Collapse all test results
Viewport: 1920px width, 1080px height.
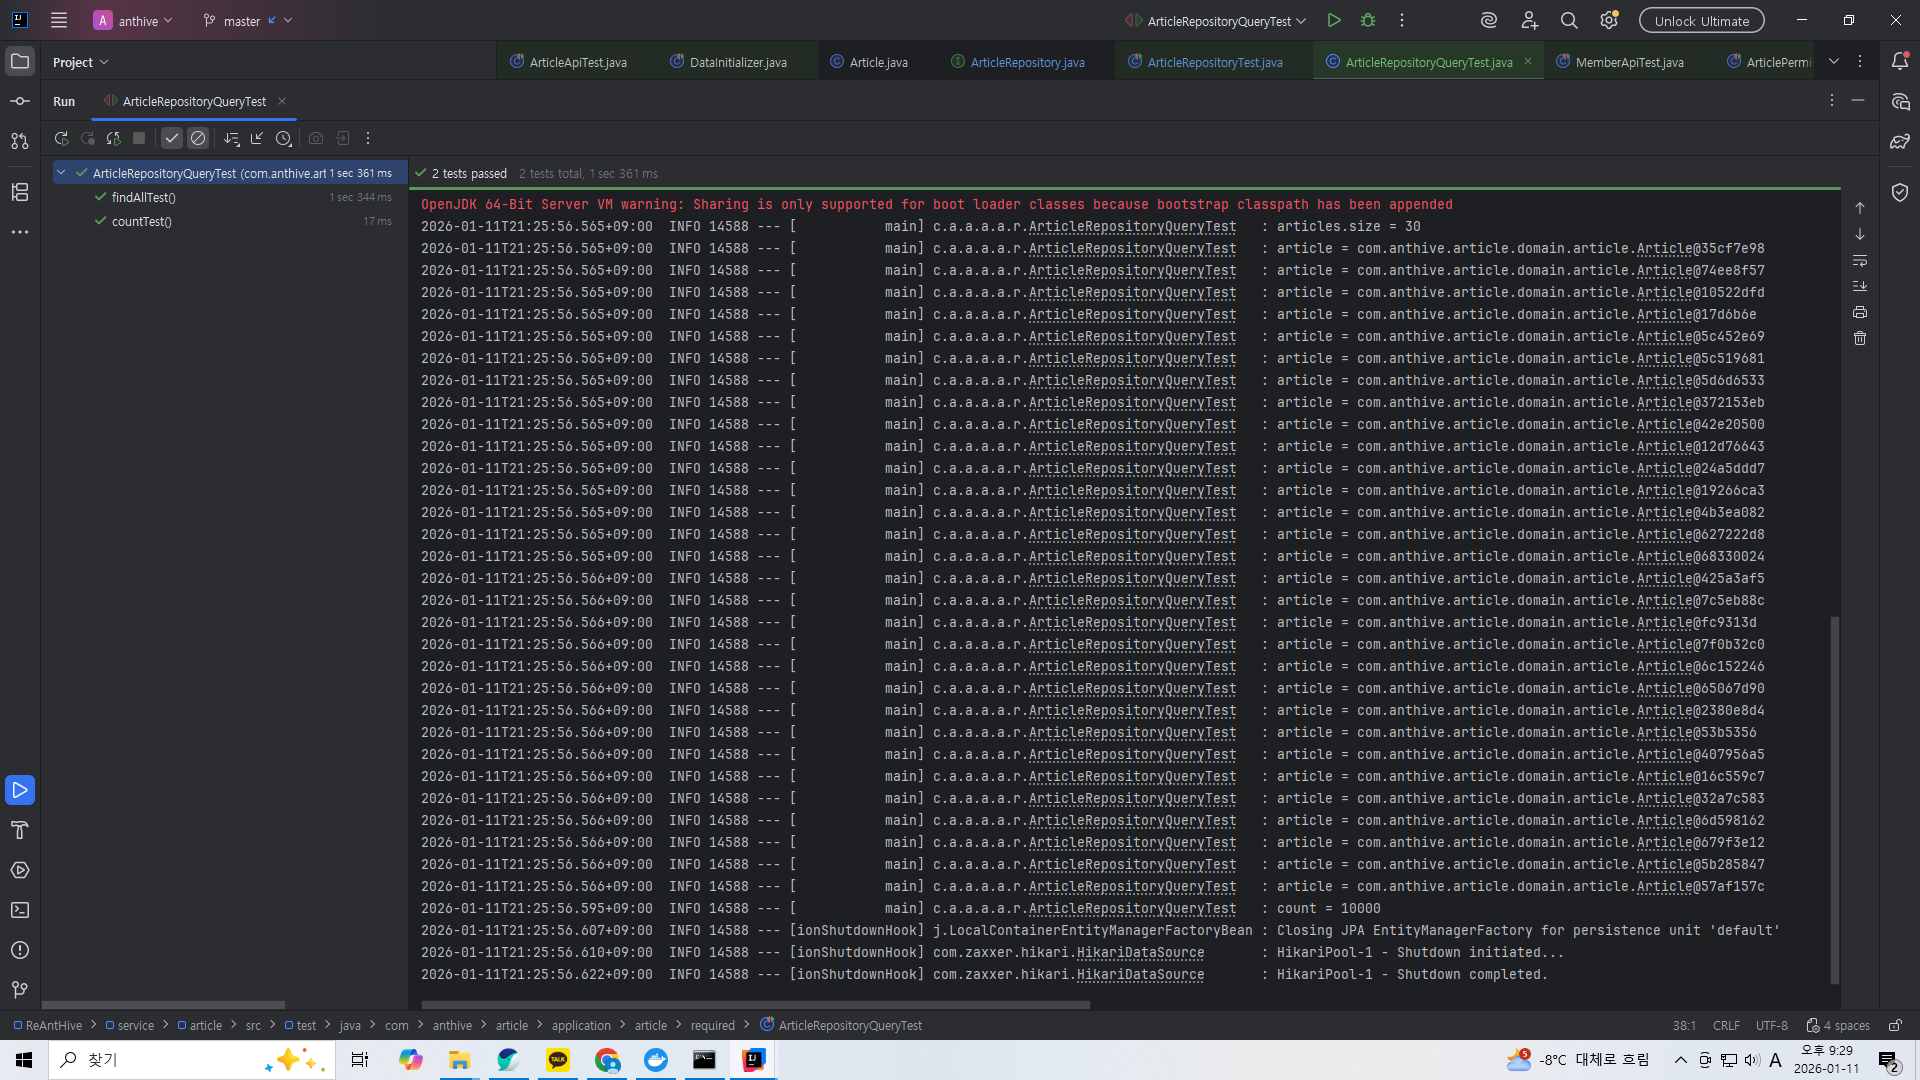[257, 139]
